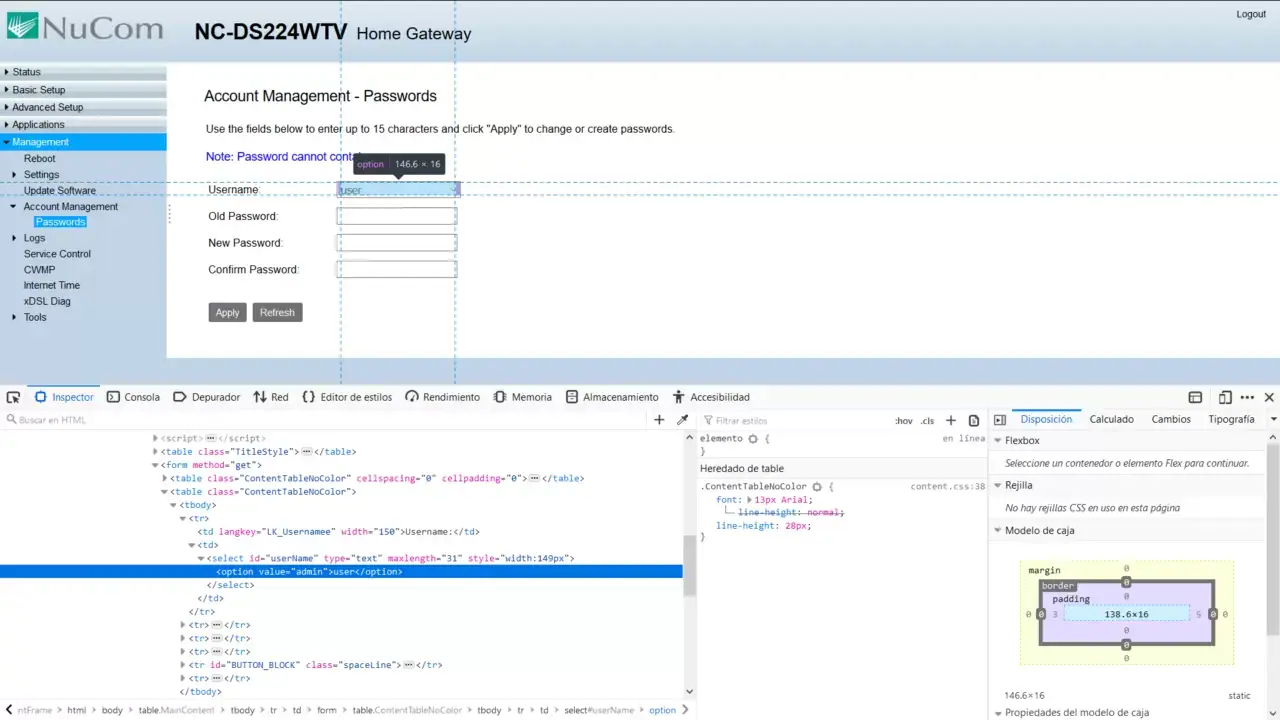Open responsive design mode icon
This screenshot has width=1280, height=720.
pyautogui.click(x=1225, y=397)
